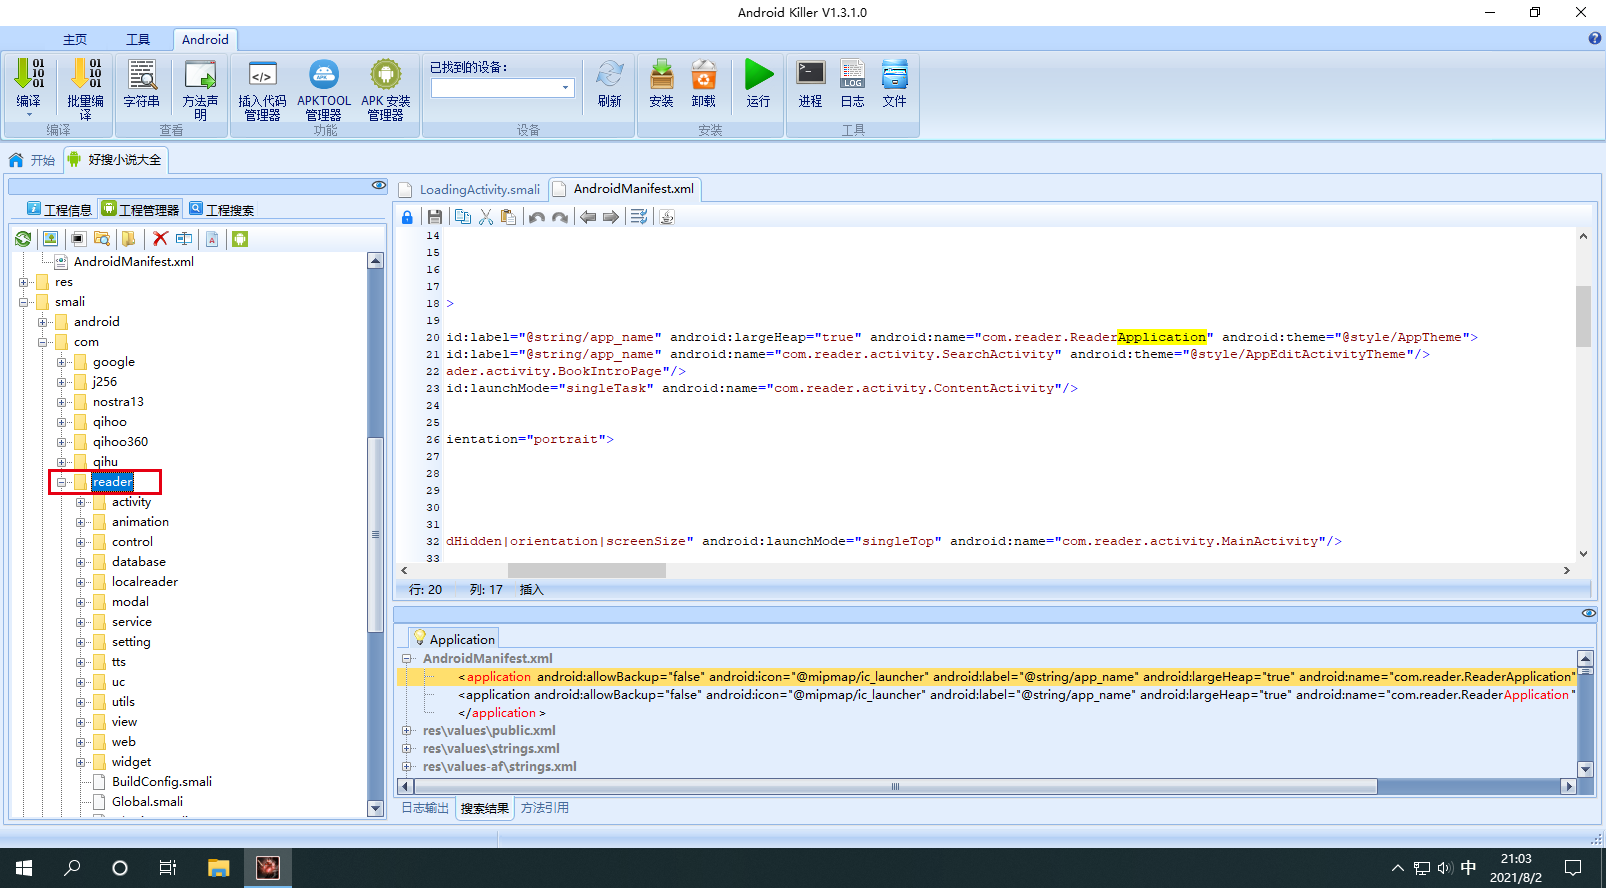Switch to the 开始 start tab
The width and height of the screenshot is (1606, 888).
[x=32, y=160]
